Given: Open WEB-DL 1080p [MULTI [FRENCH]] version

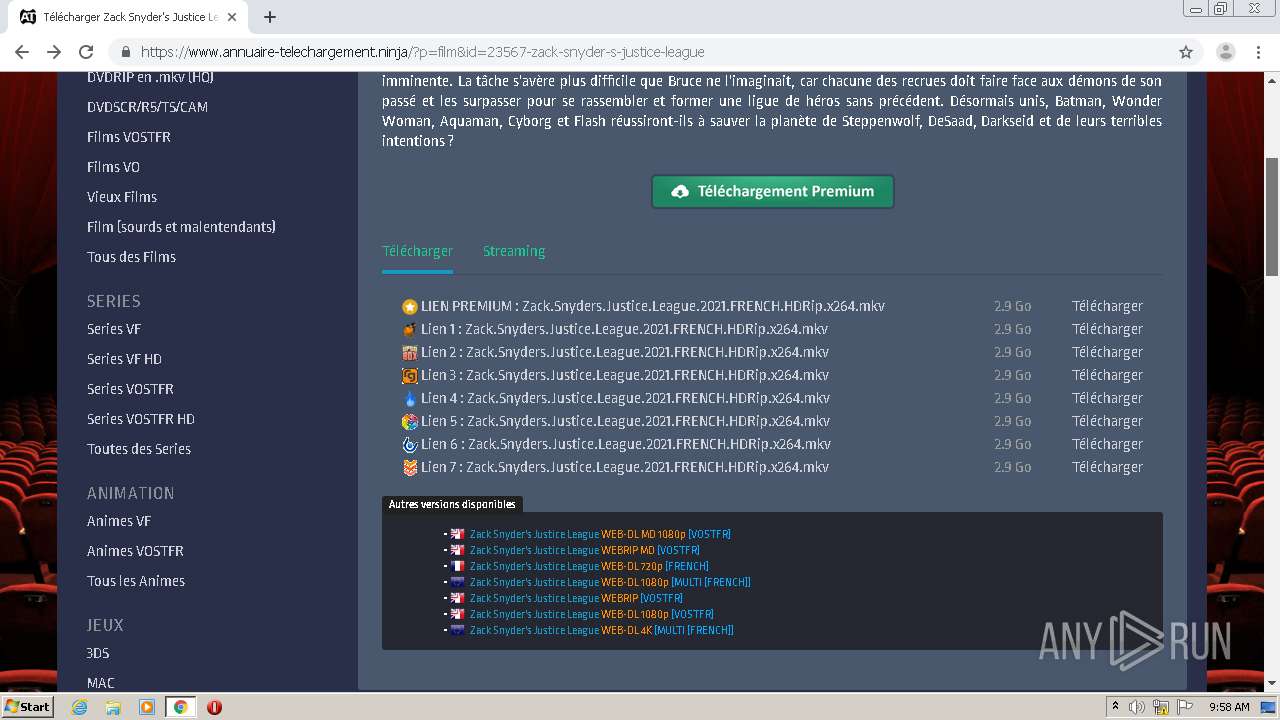Looking at the screenshot, I should pyautogui.click(x=610, y=582).
